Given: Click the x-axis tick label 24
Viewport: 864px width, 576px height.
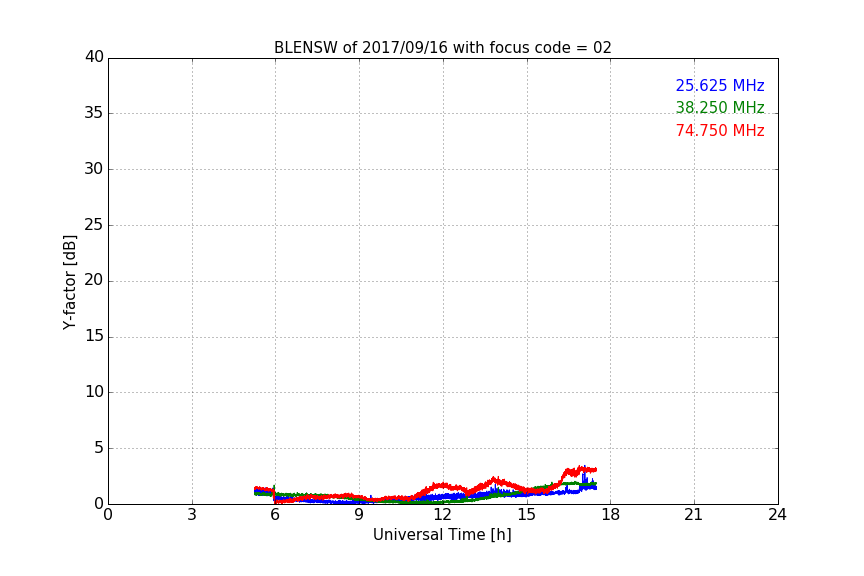Looking at the screenshot, I should click(x=777, y=515).
